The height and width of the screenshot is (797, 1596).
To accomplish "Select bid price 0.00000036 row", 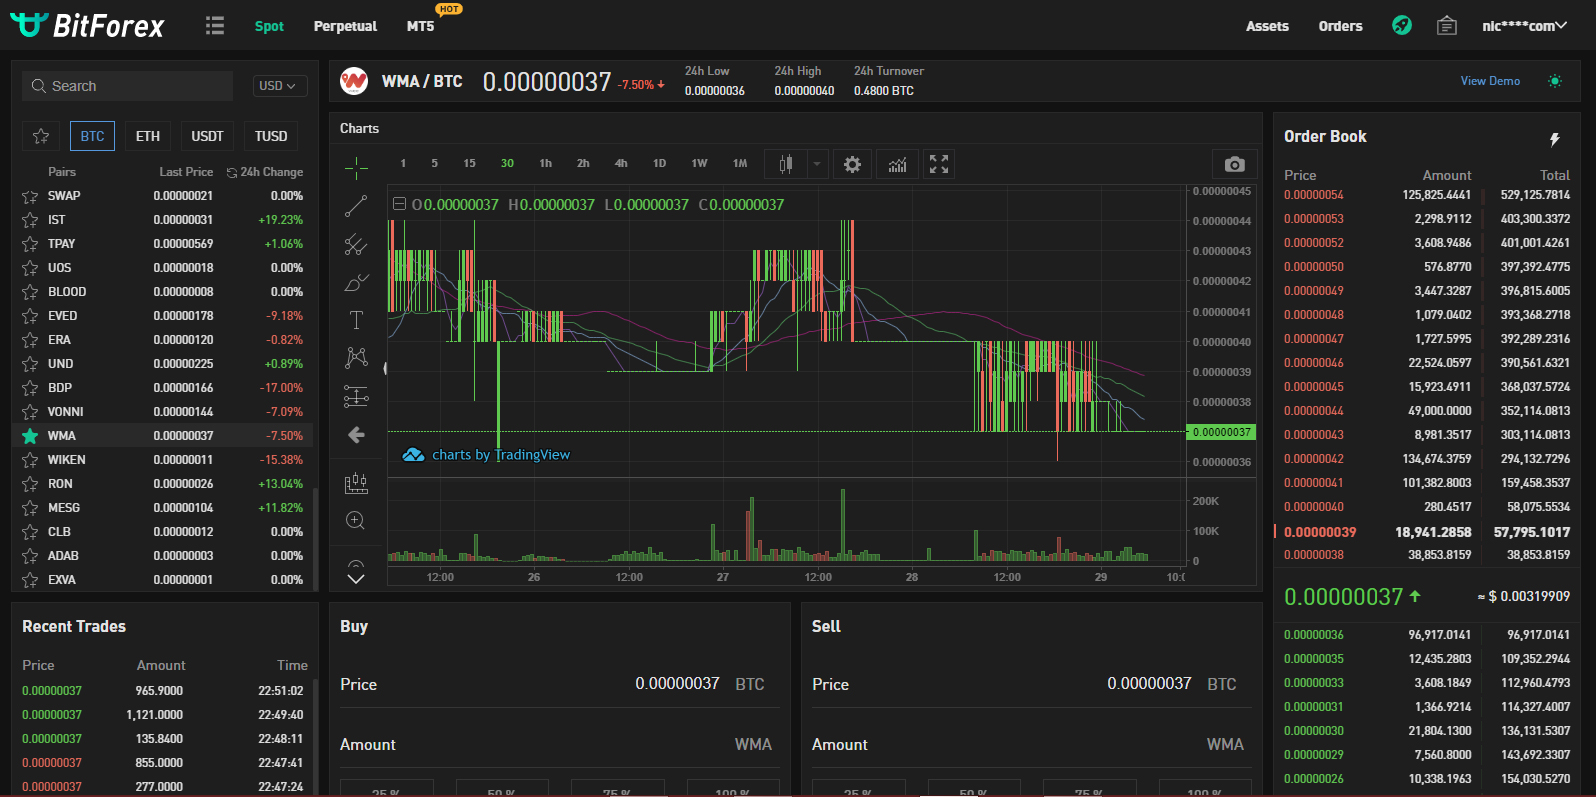I will [1427, 635].
